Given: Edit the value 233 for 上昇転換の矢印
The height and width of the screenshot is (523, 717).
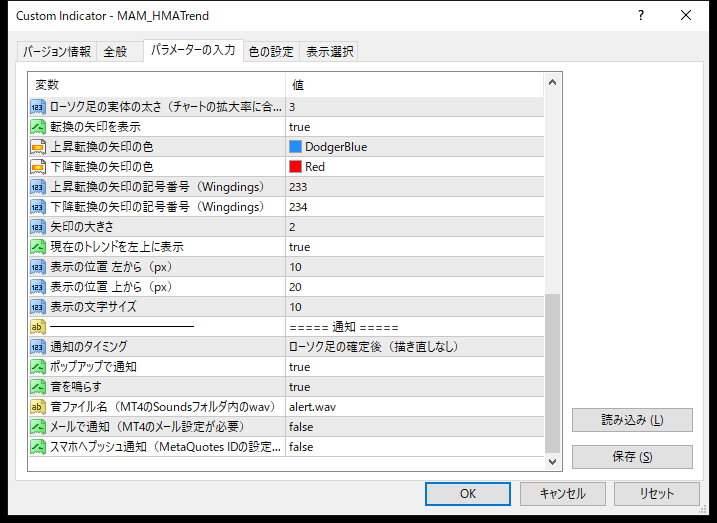Looking at the screenshot, I should tap(414, 187).
